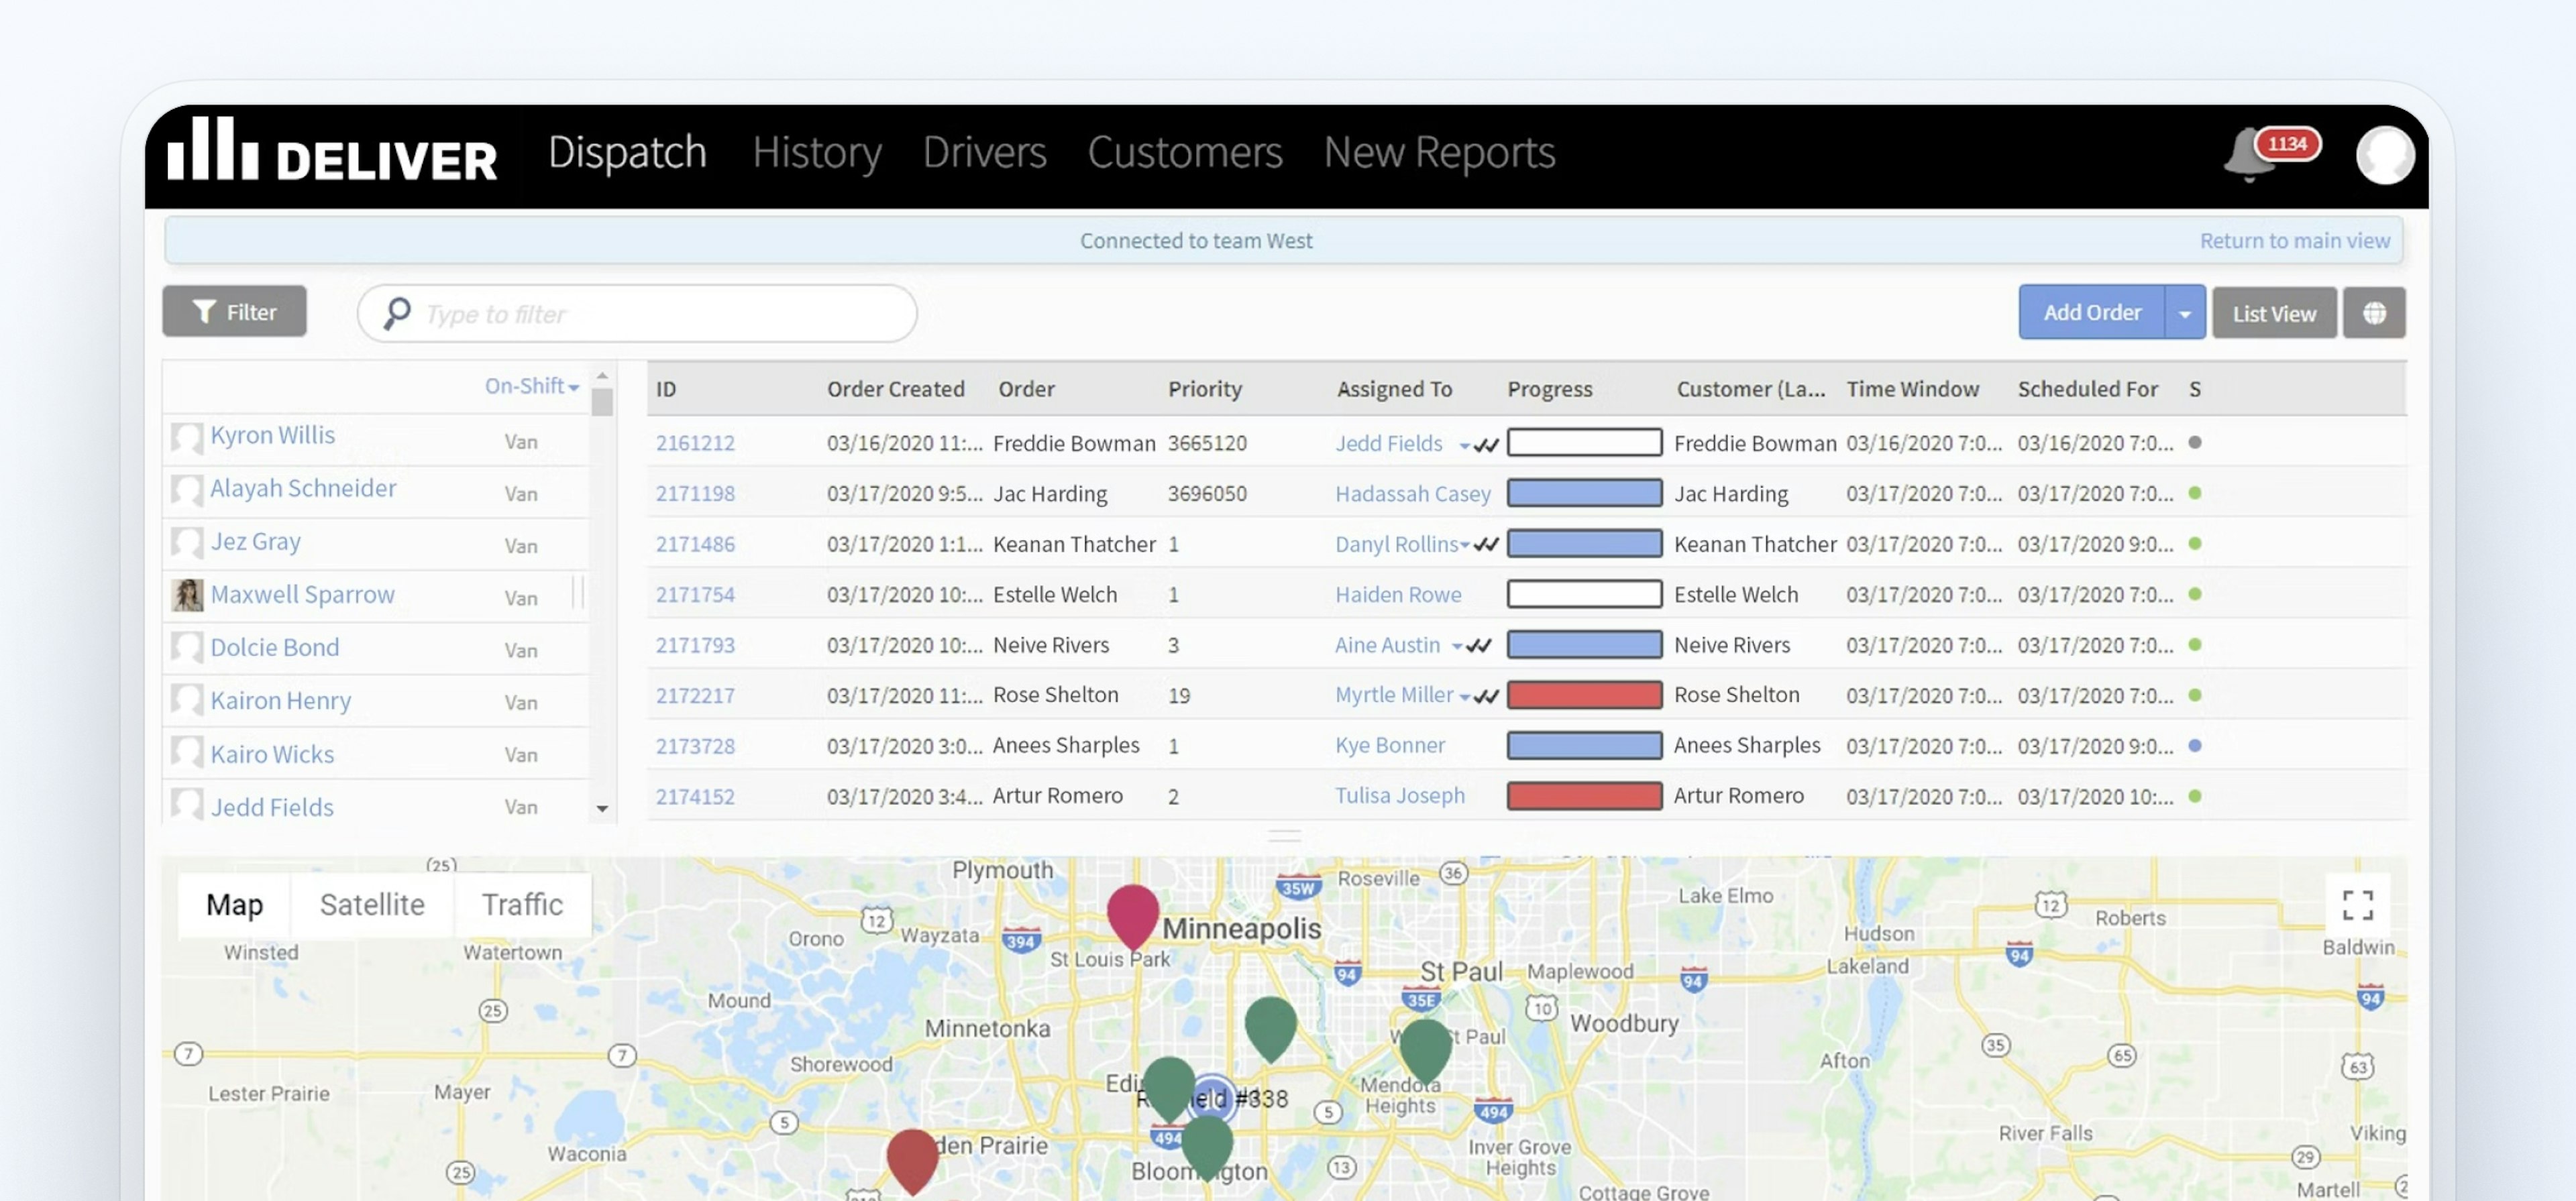Switch to List View display mode
Screen dimensions: 2576x1201
coord(2273,310)
